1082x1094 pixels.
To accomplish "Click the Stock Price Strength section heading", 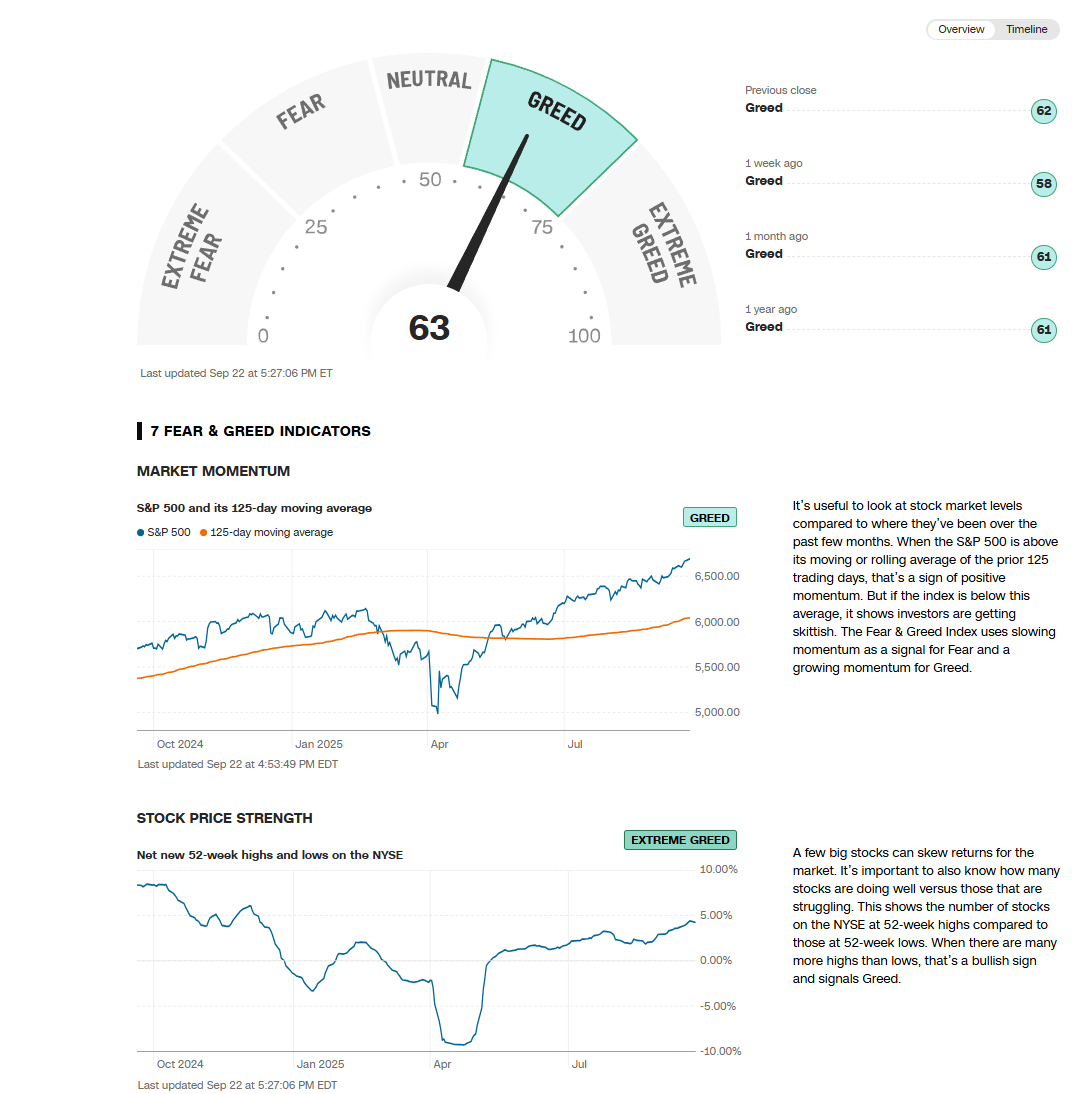I will [x=224, y=818].
